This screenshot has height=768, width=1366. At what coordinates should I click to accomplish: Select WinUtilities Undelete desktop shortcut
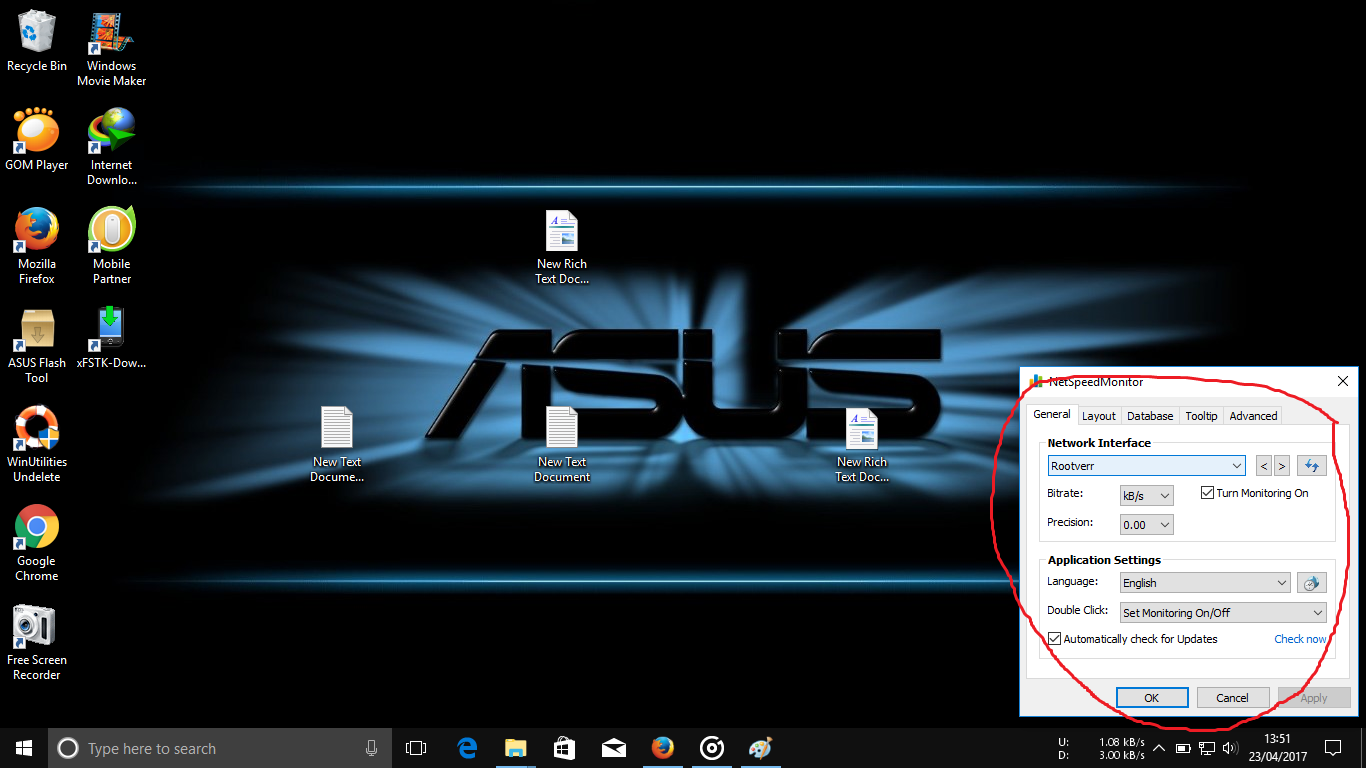(x=37, y=445)
